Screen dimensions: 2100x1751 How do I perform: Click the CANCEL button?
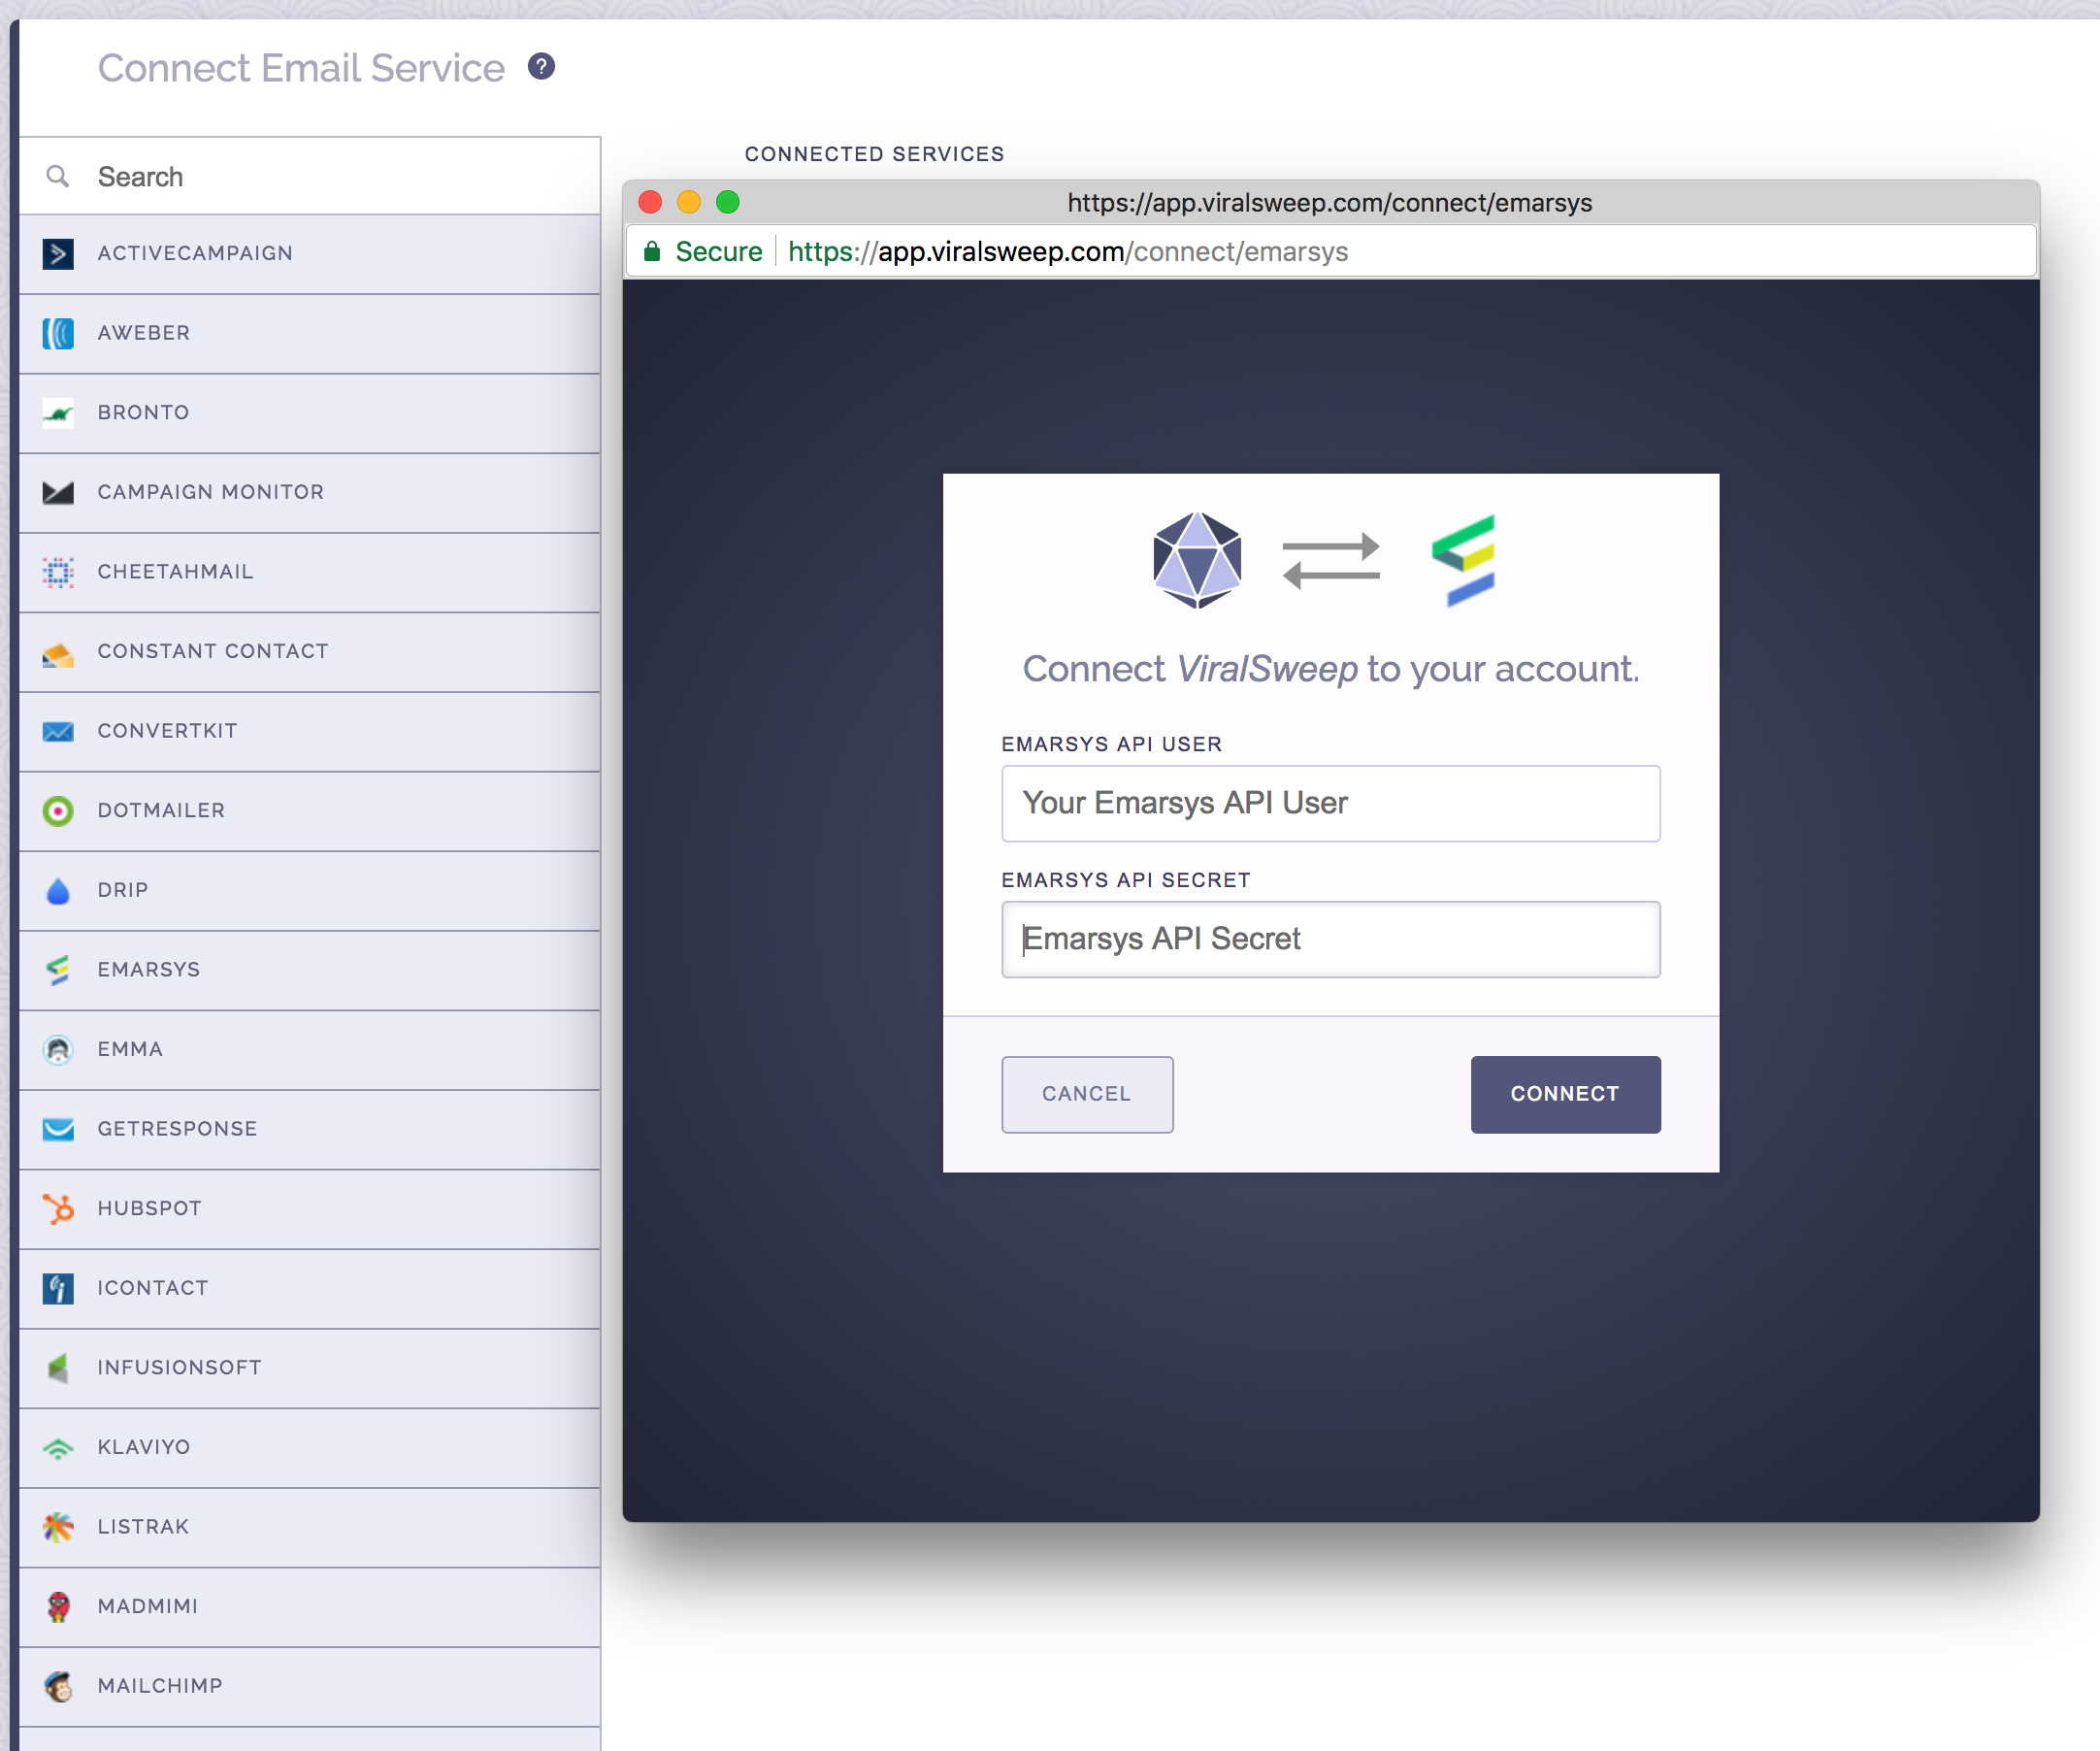click(x=1087, y=1094)
